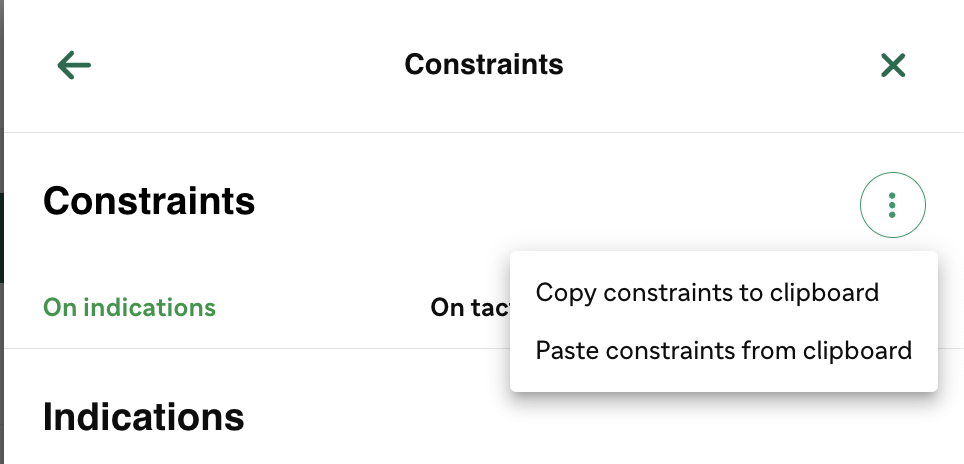Dismiss the dropdown via the kebab button

(892, 205)
